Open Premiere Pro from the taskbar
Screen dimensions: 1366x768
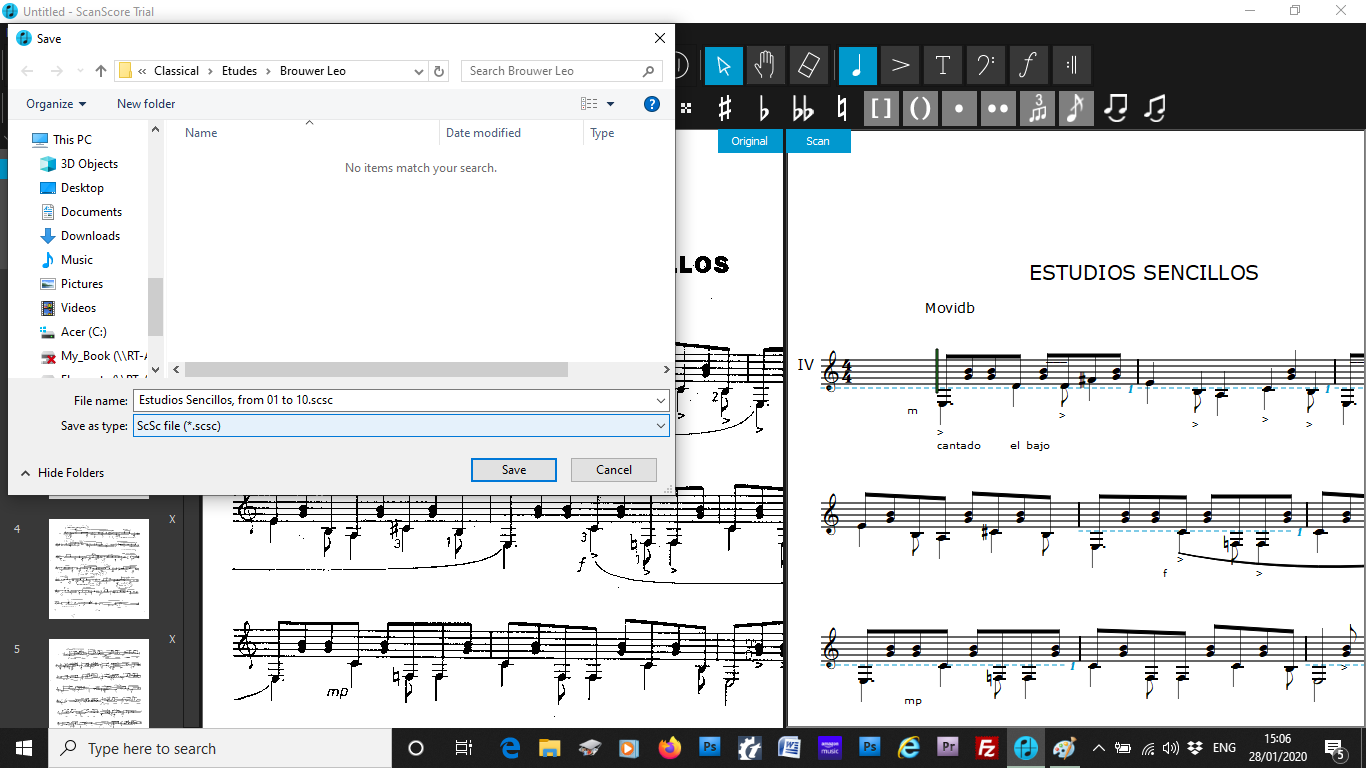(x=948, y=748)
